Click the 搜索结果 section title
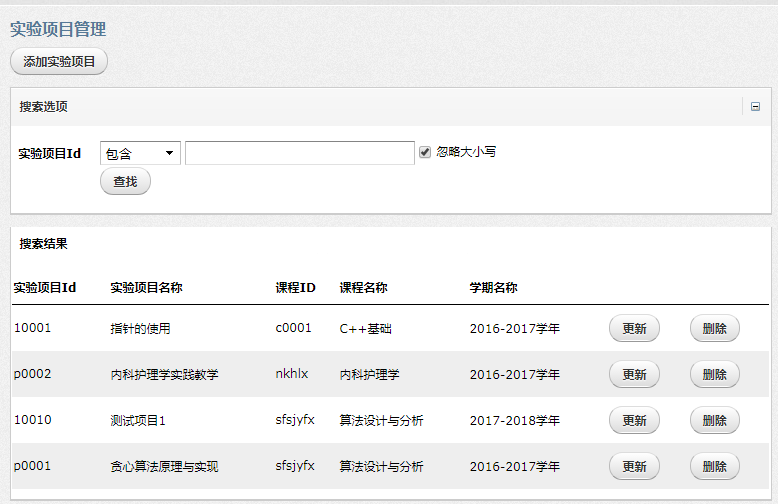This screenshot has height=504, width=778. pyautogui.click(x=44, y=244)
